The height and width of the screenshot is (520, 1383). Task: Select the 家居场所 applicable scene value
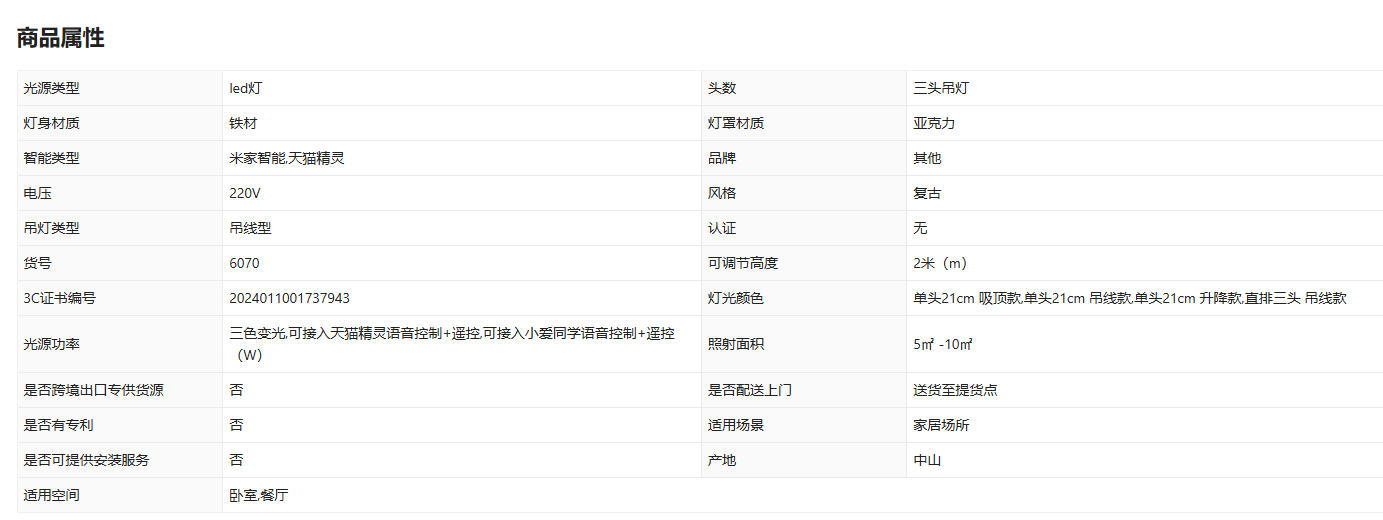[941, 425]
